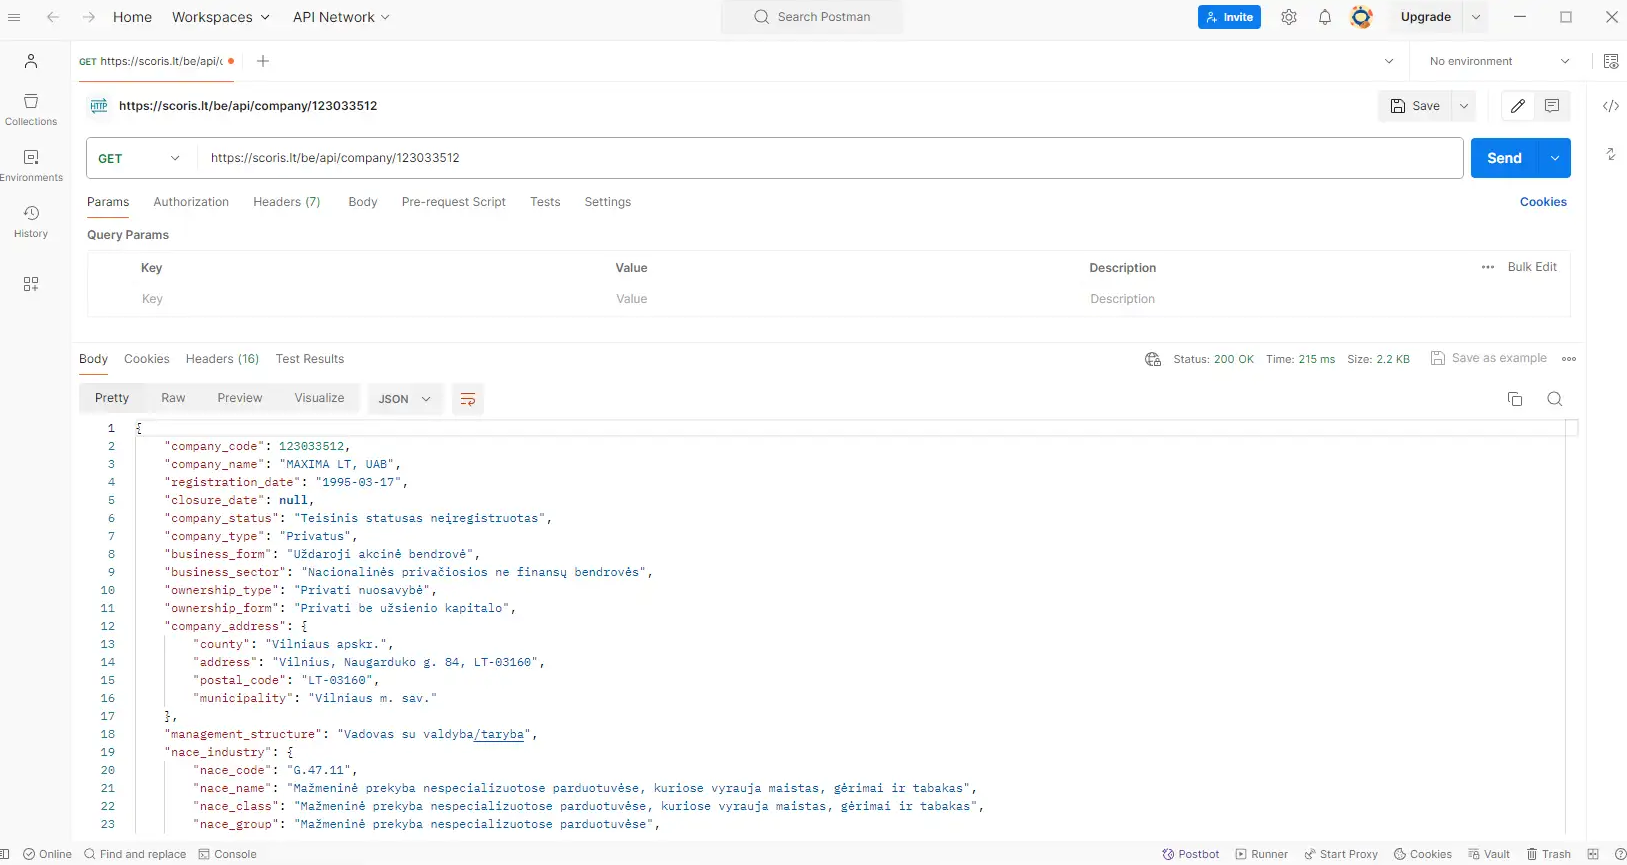The height and width of the screenshot is (865, 1627).
Task: Open the No environment selector
Action: [x=1499, y=61]
